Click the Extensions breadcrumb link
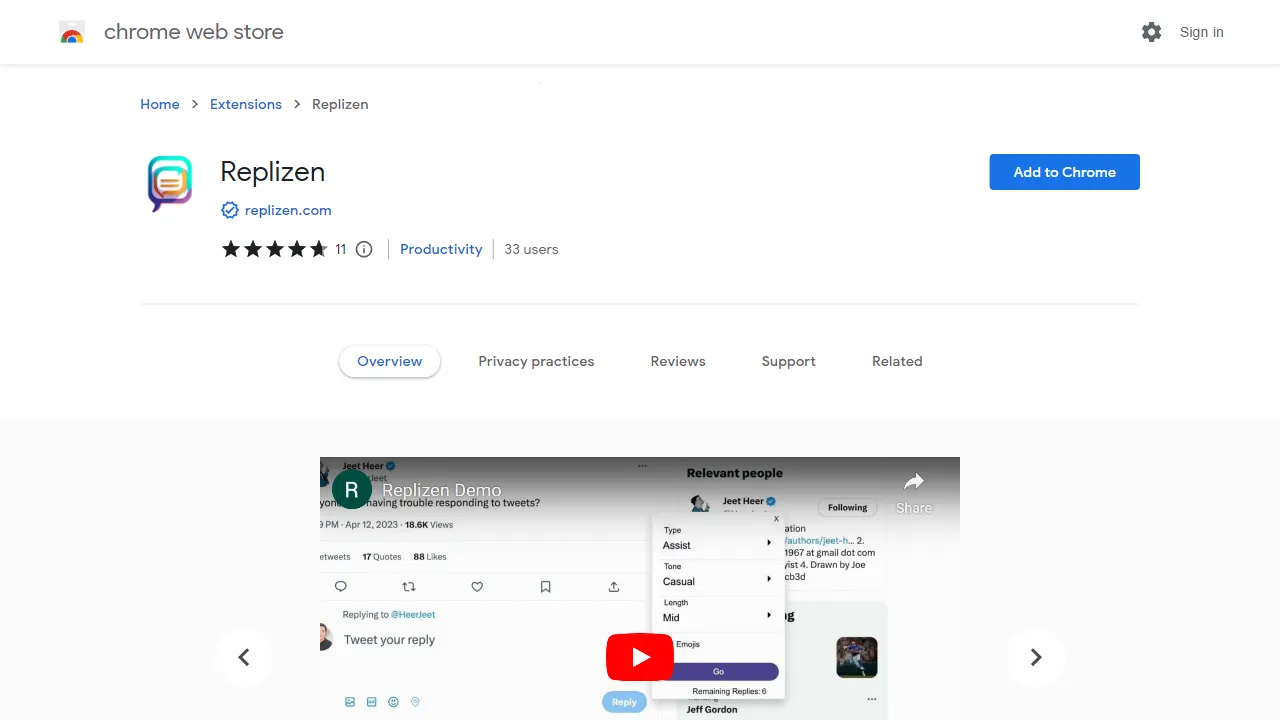Image resolution: width=1280 pixels, height=720 pixels. 246,104
